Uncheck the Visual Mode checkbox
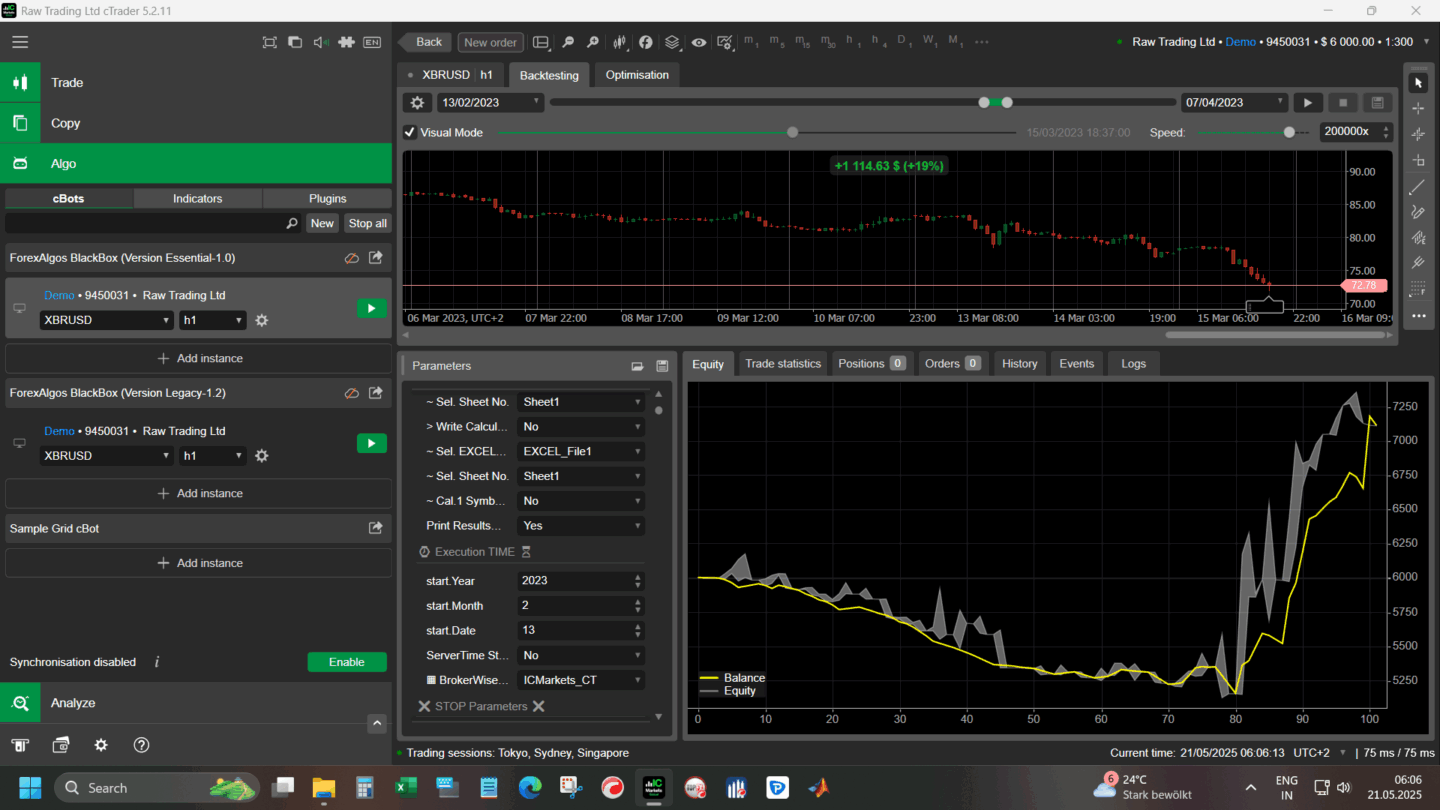Image resolution: width=1440 pixels, height=810 pixels. click(410, 132)
